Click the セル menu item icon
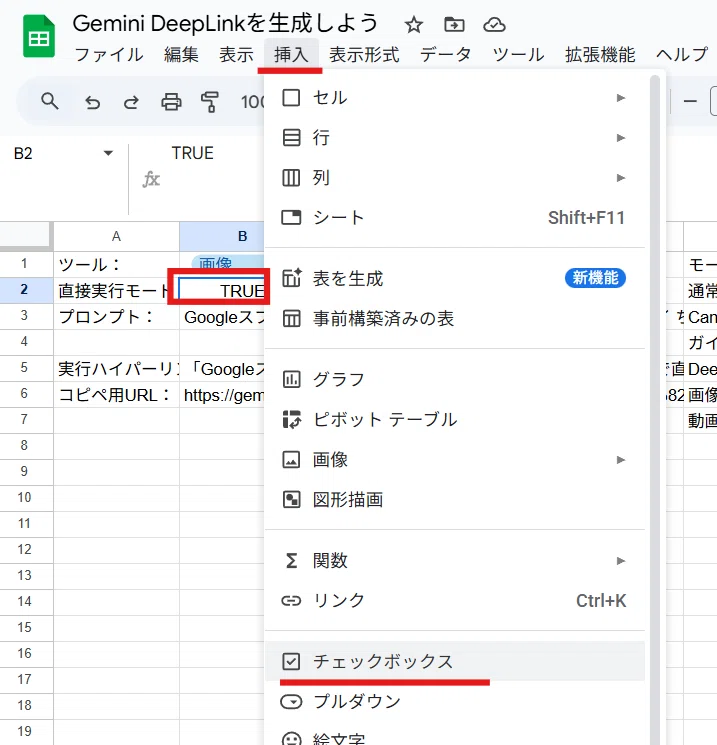 (x=291, y=98)
